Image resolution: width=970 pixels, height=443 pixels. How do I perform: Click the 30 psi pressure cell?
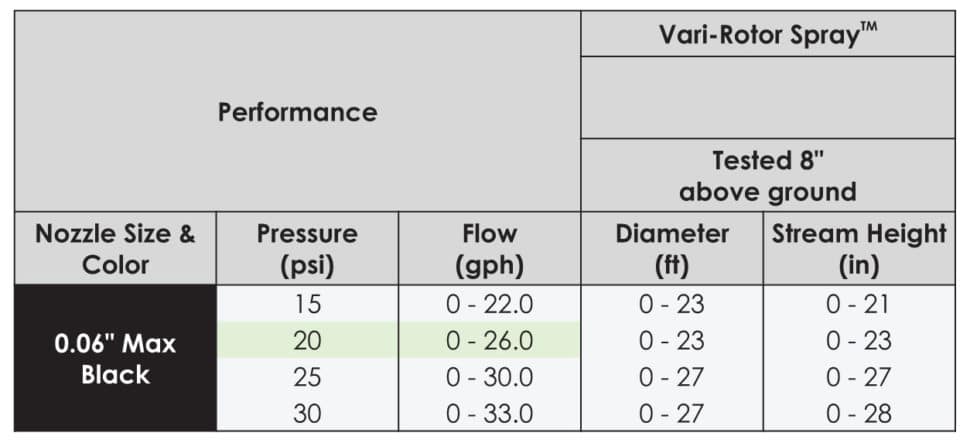pos(307,413)
